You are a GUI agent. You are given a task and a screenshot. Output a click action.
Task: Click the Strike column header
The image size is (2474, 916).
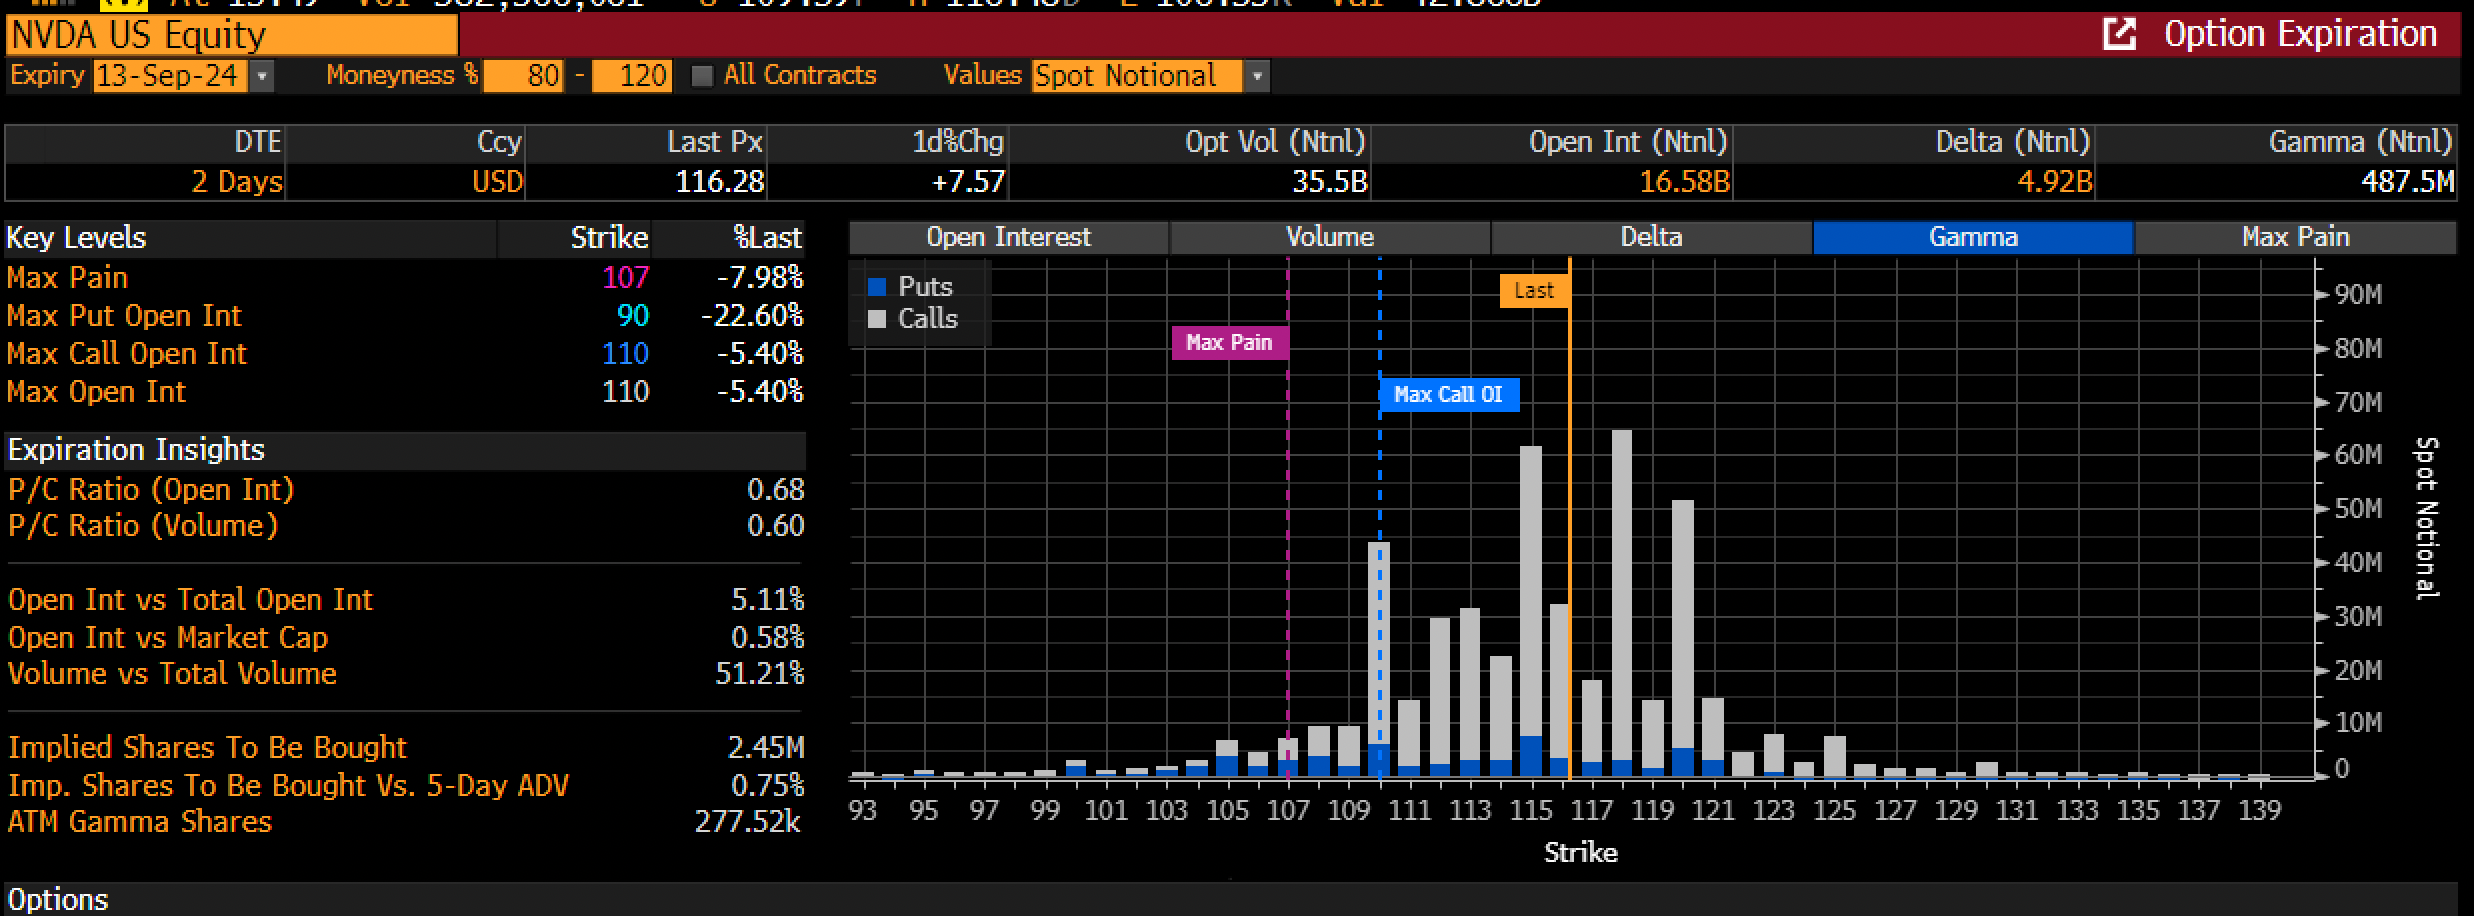pyautogui.click(x=609, y=238)
